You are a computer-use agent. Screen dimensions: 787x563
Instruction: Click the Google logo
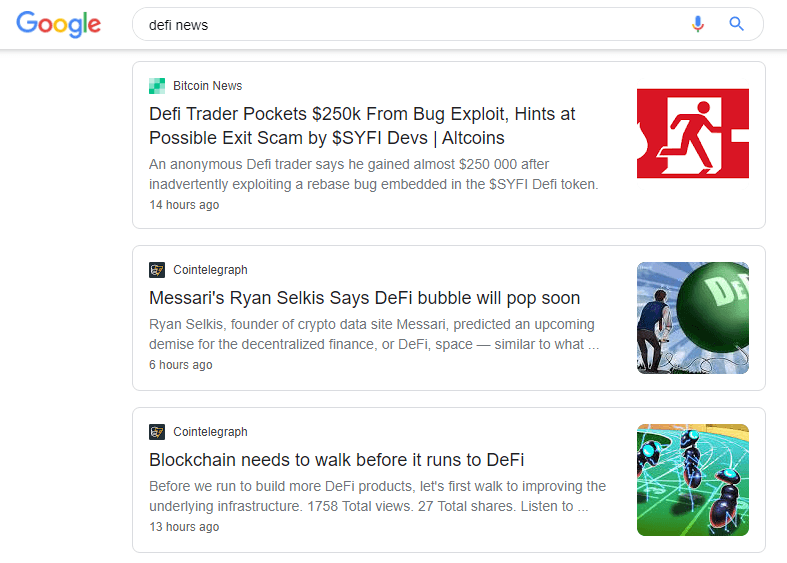click(59, 24)
